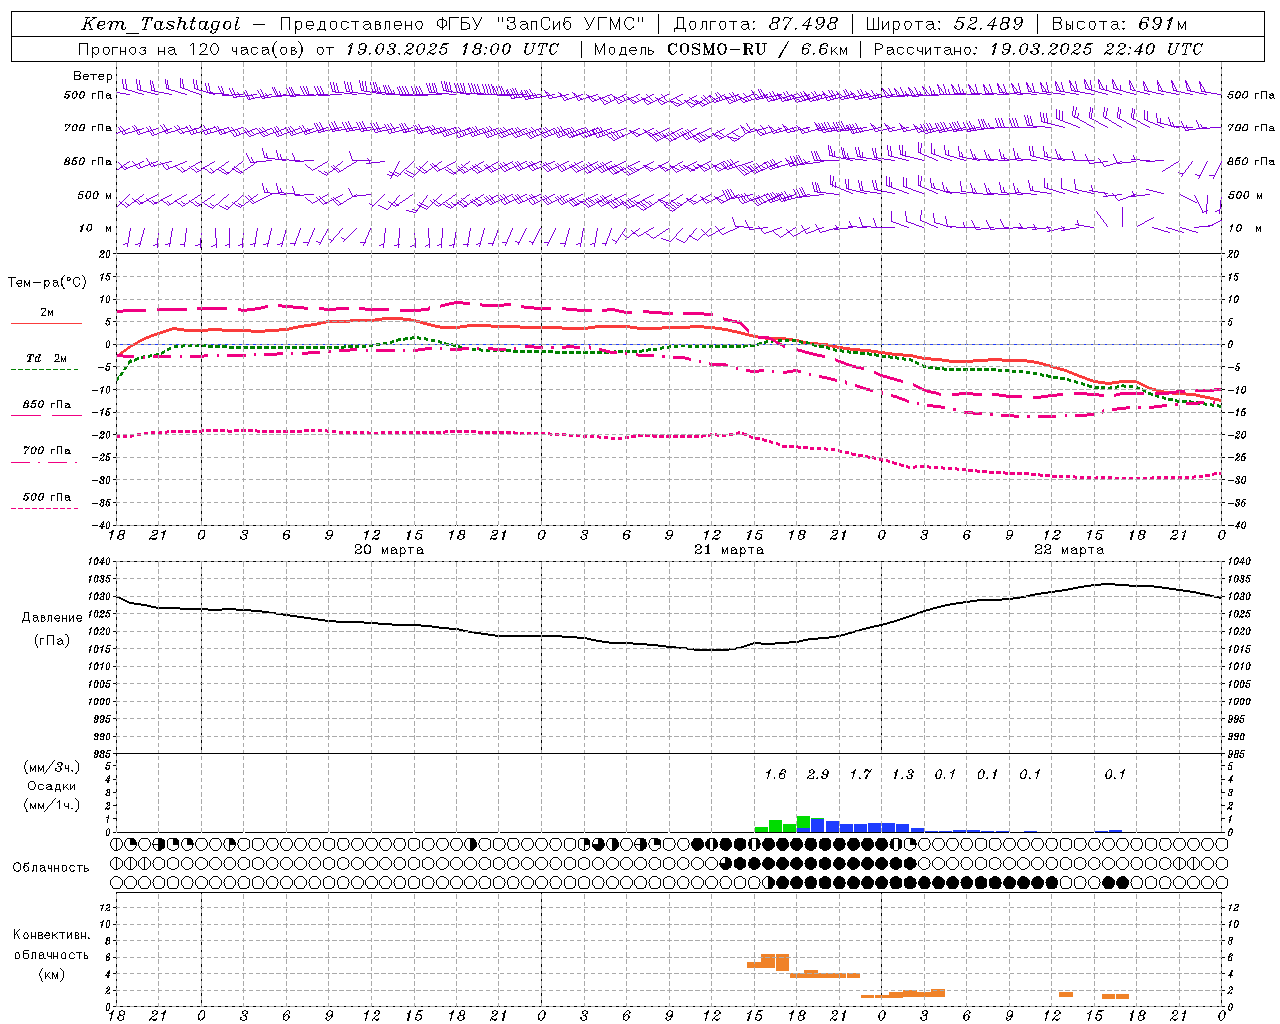Image resolution: width=1280 pixels, height=1024 pixels.
Task: Click the 'Td 2м' dew point legend entry
Action: click(46, 358)
